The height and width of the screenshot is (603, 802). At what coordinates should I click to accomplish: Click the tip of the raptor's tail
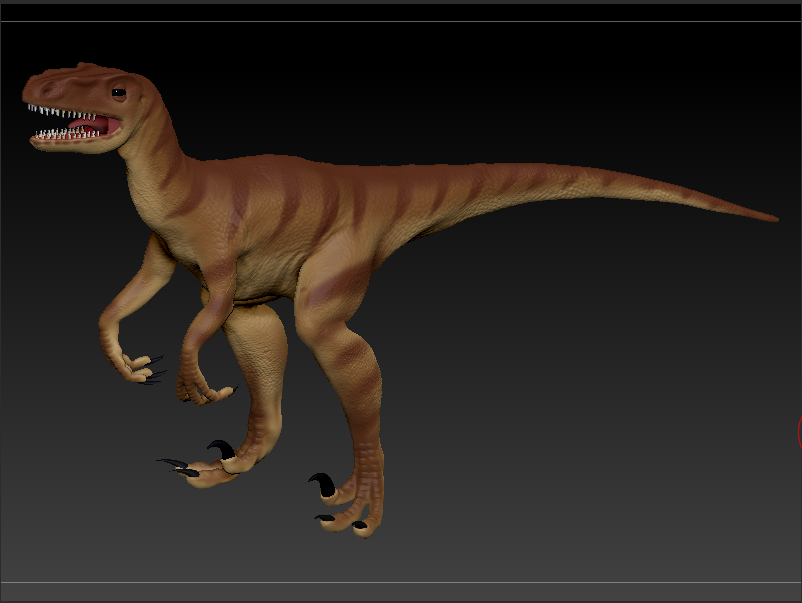pyautogui.click(x=774, y=218)
